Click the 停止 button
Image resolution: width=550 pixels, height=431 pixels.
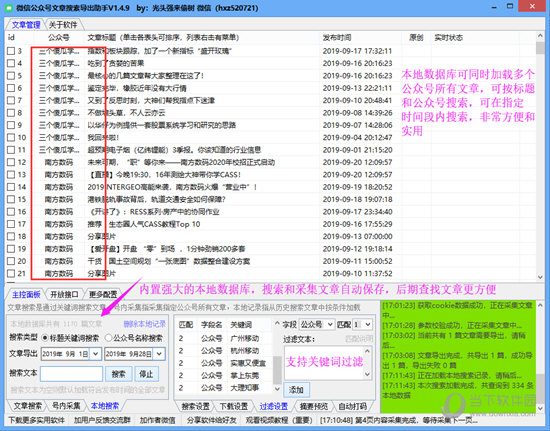click(146, 374)
